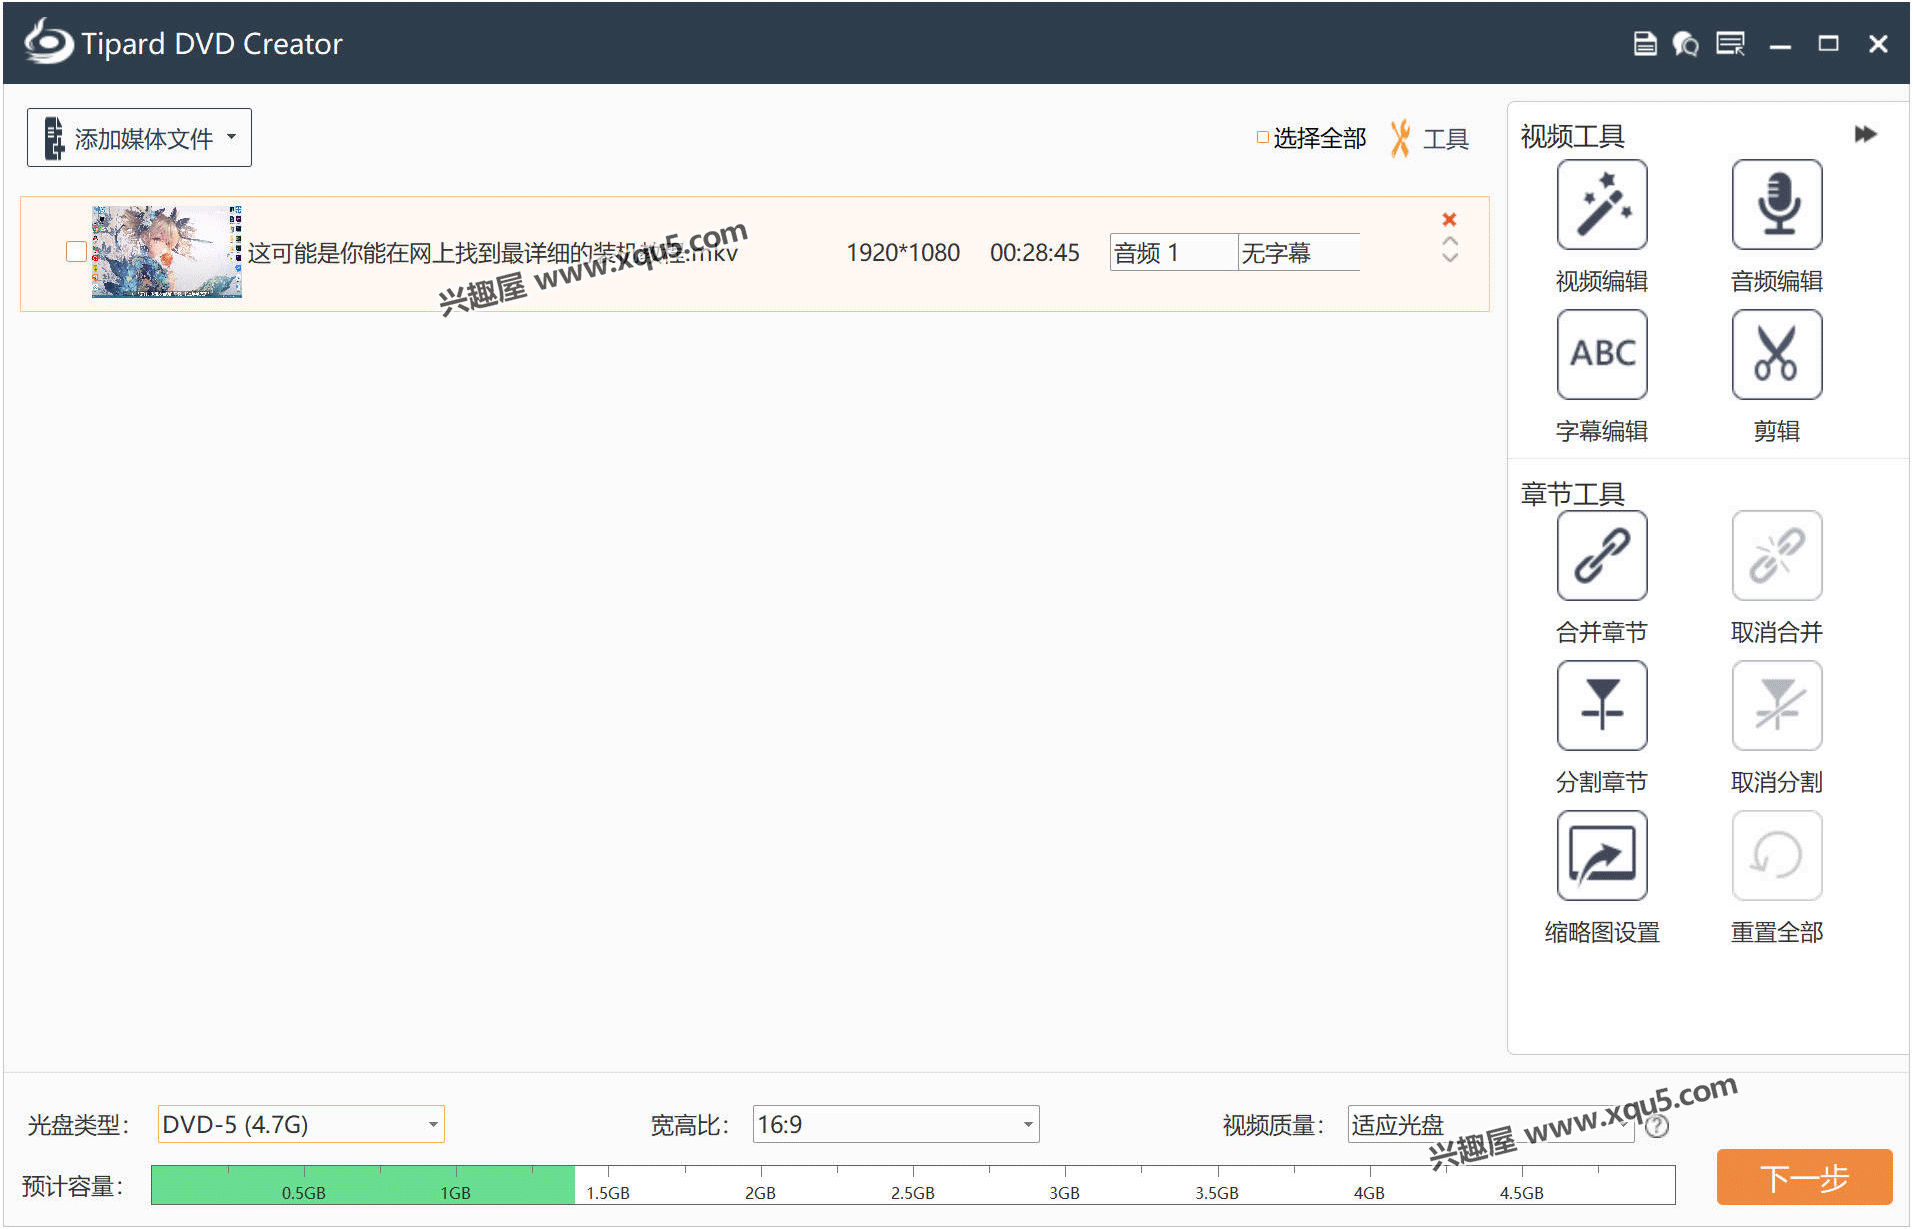Click the orange Next (下一步) button

(x=1803, y=1178)
